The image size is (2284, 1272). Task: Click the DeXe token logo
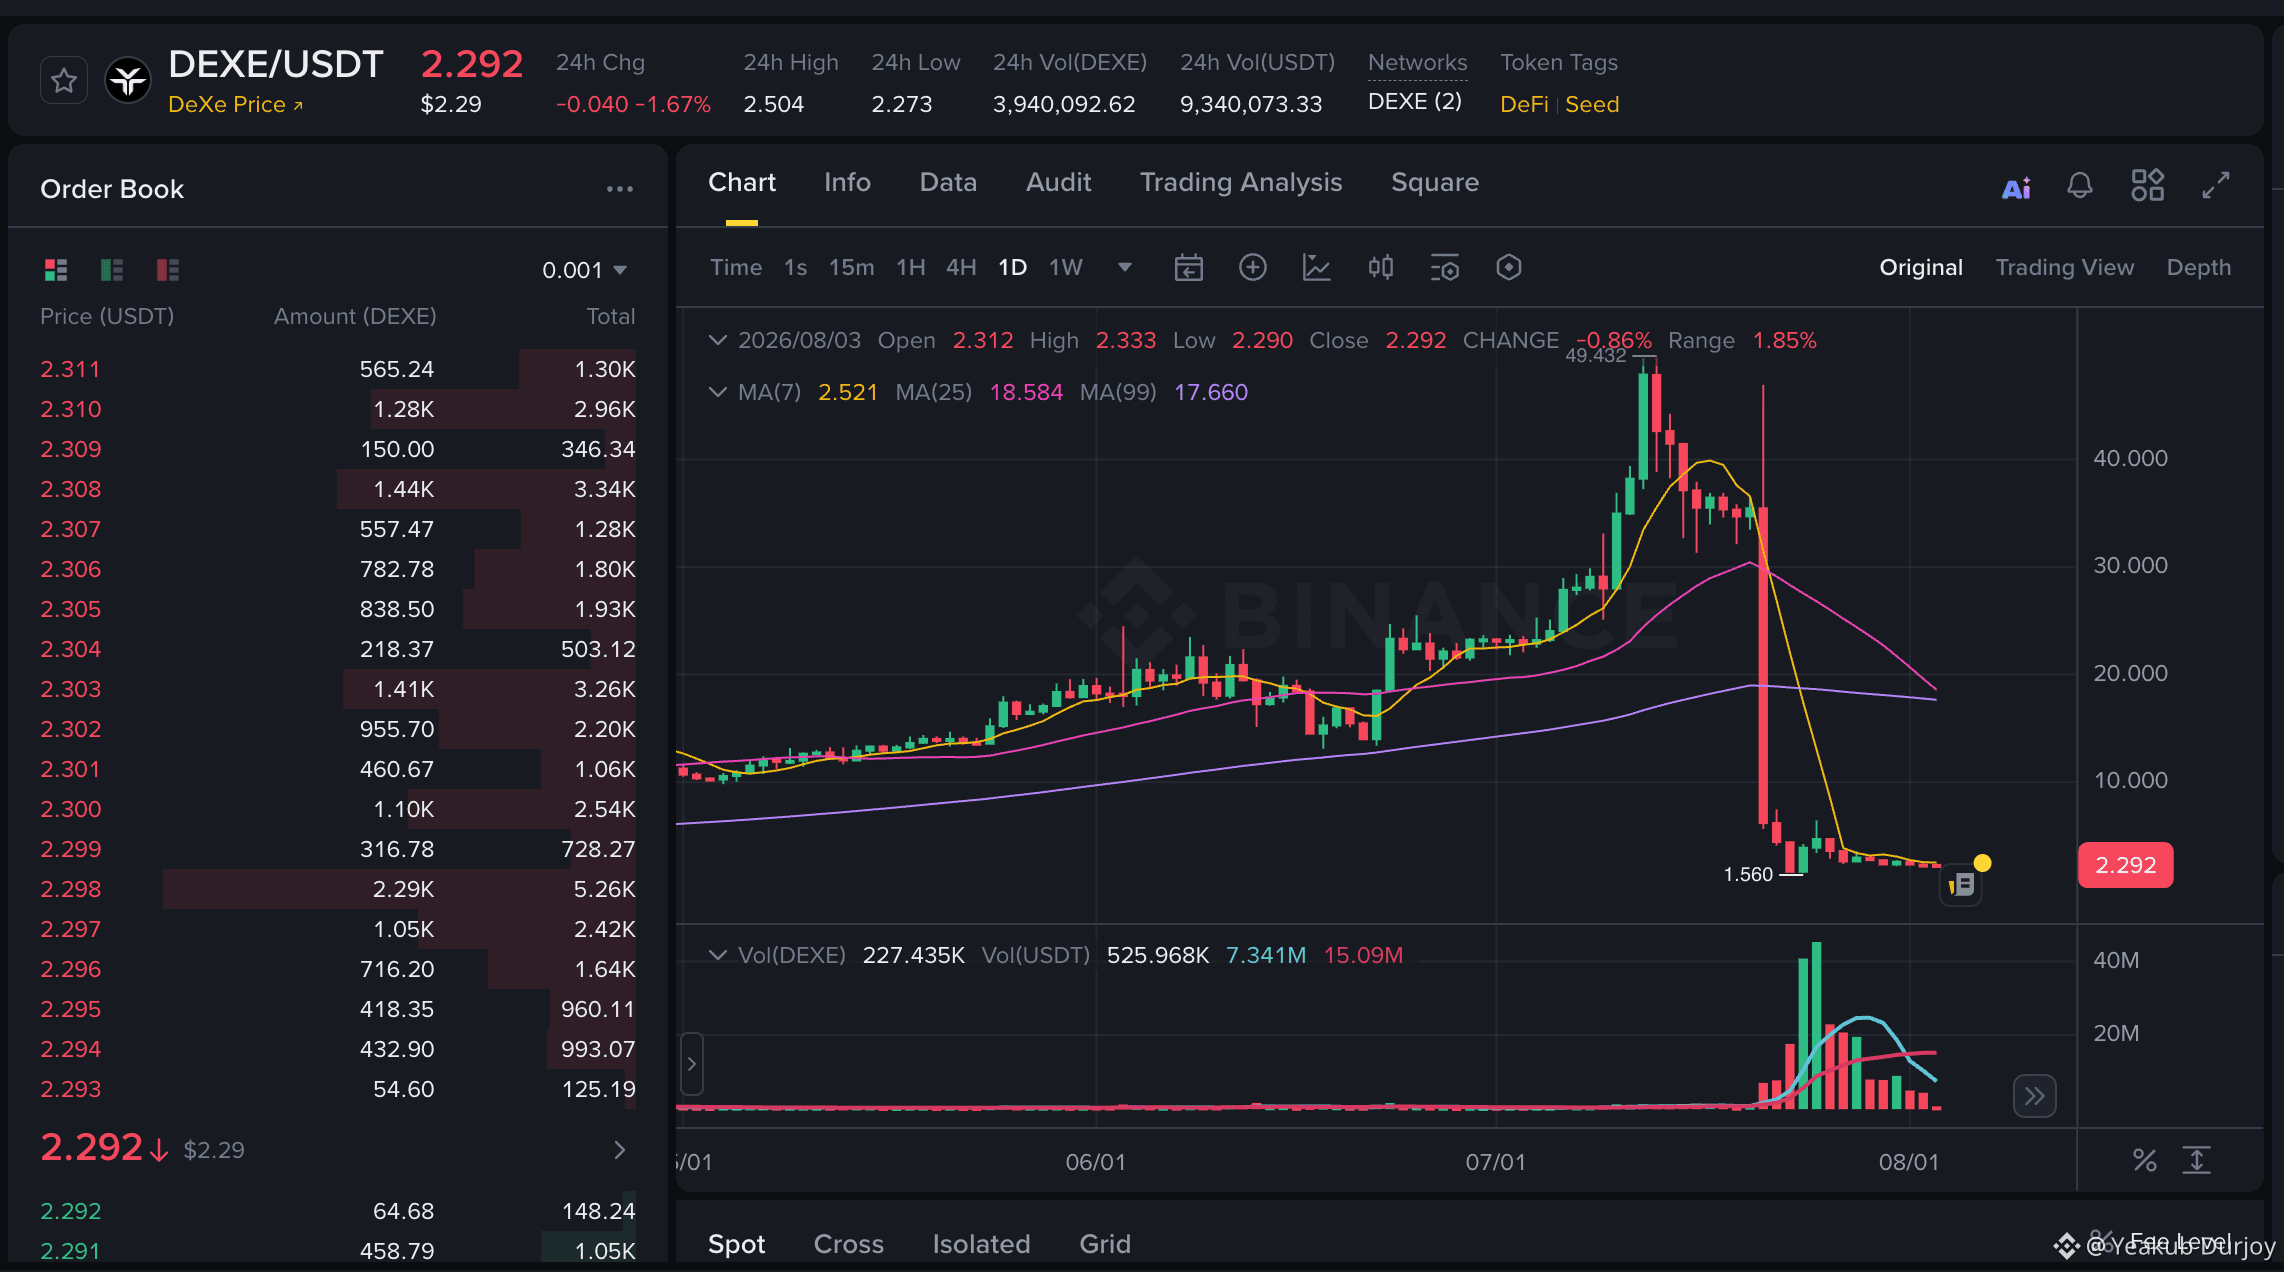(128, 81)
